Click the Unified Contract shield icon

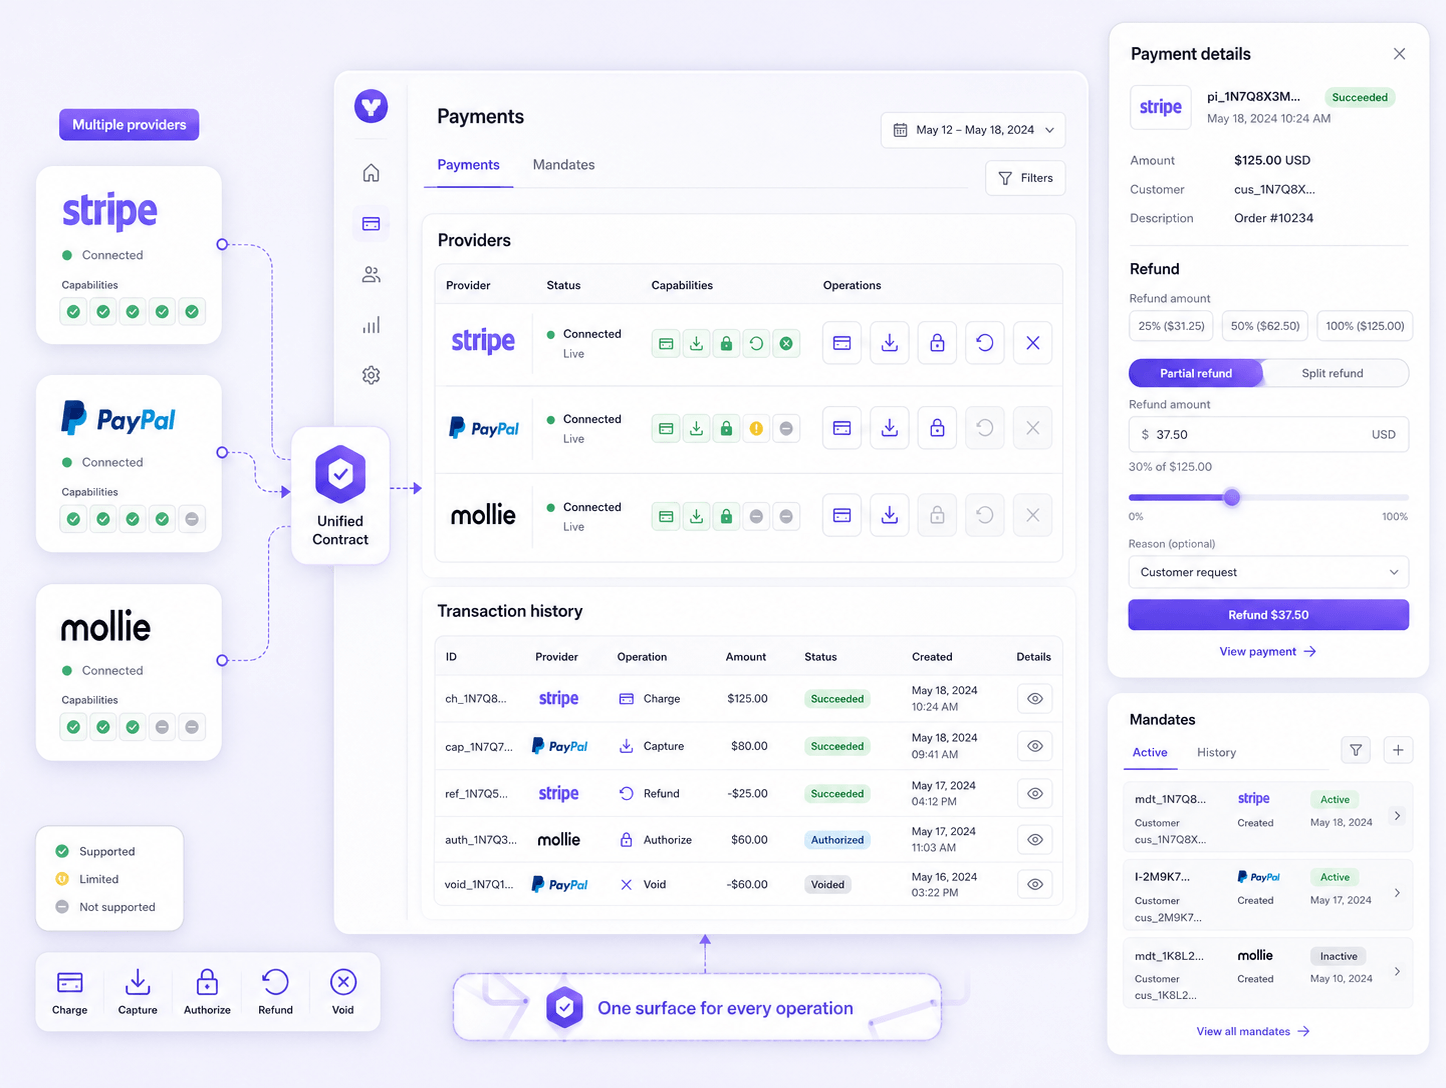click(x=341, y=474)
